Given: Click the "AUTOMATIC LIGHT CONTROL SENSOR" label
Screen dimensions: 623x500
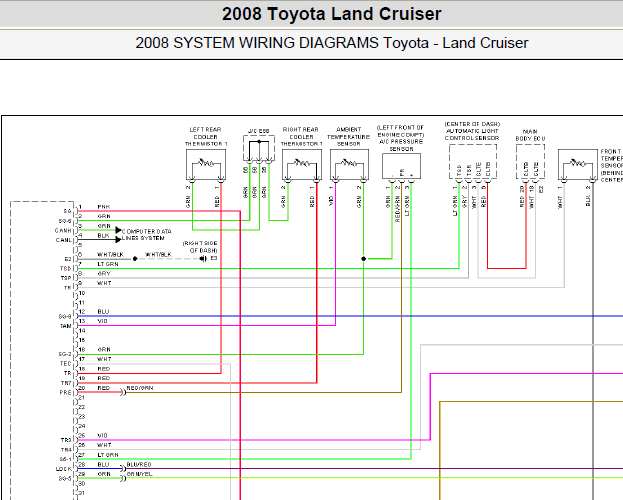Looking at the screenshot, I should (472, 134).
